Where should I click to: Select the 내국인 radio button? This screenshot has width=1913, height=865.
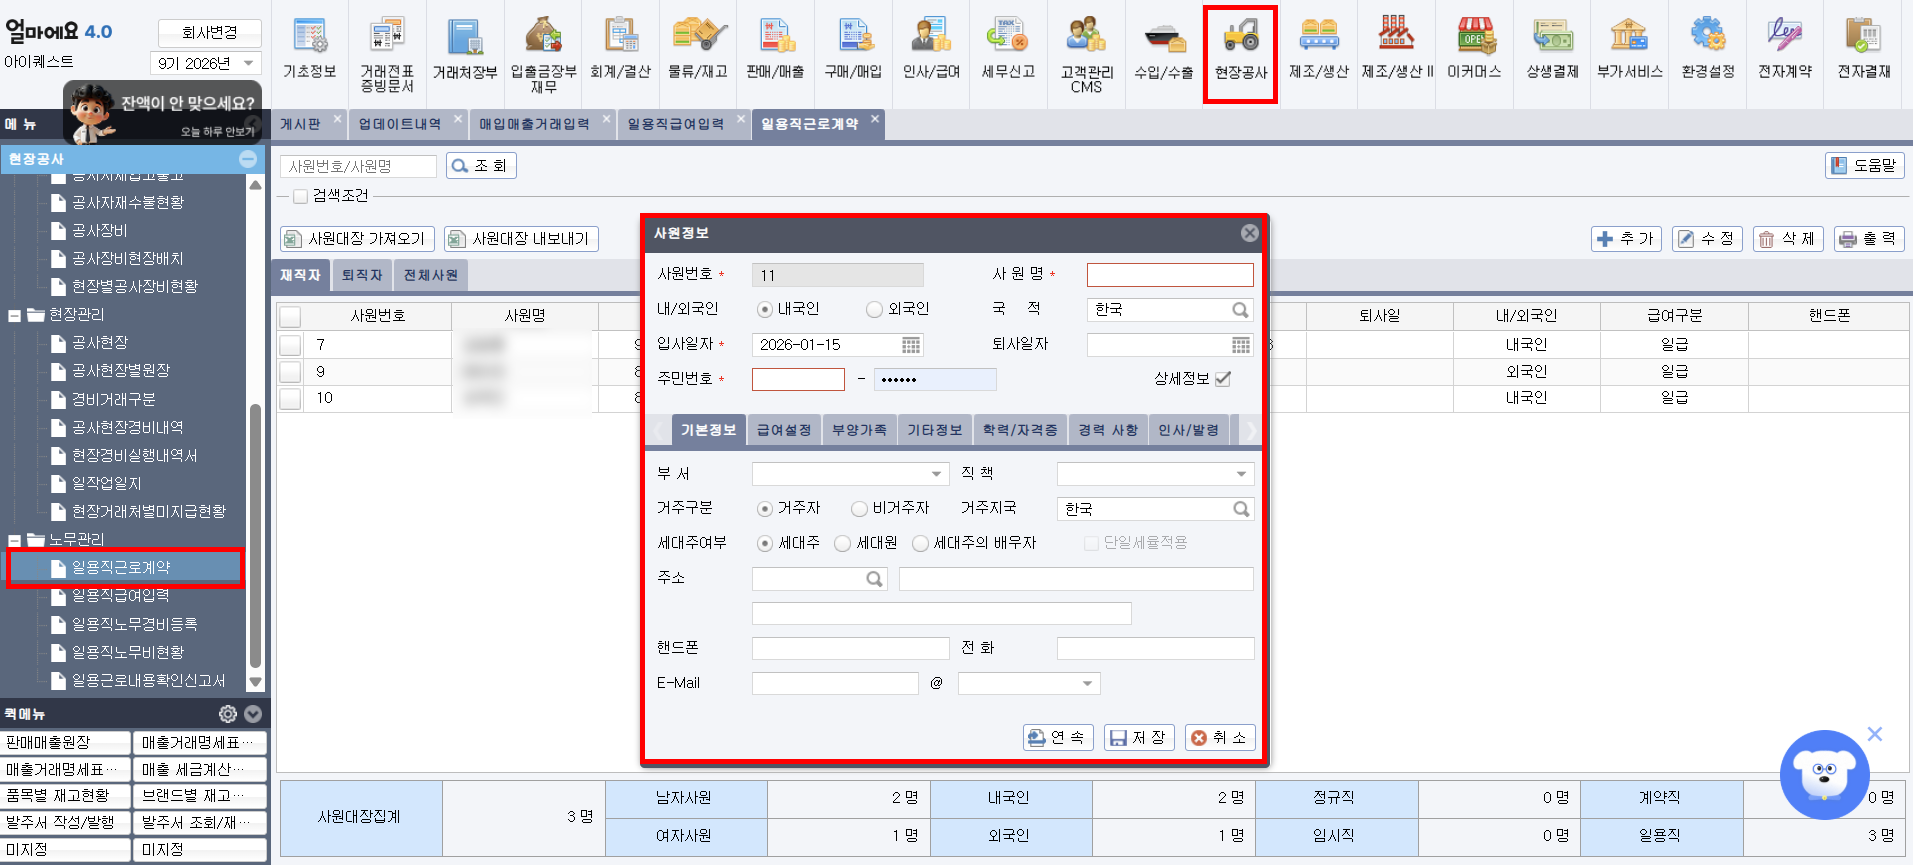(765, 309)
